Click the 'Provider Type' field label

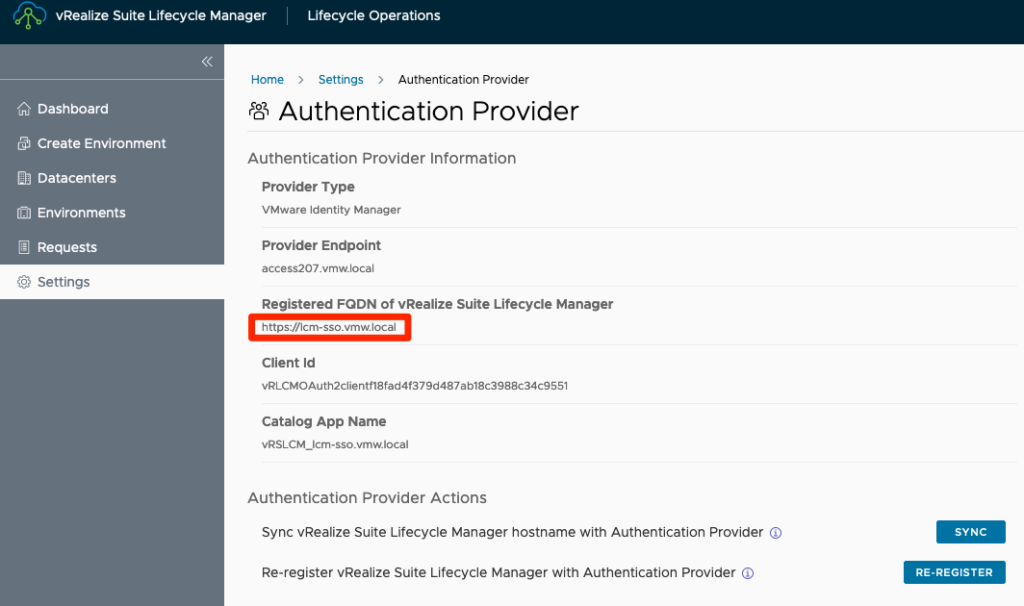[x=308, y=187]
